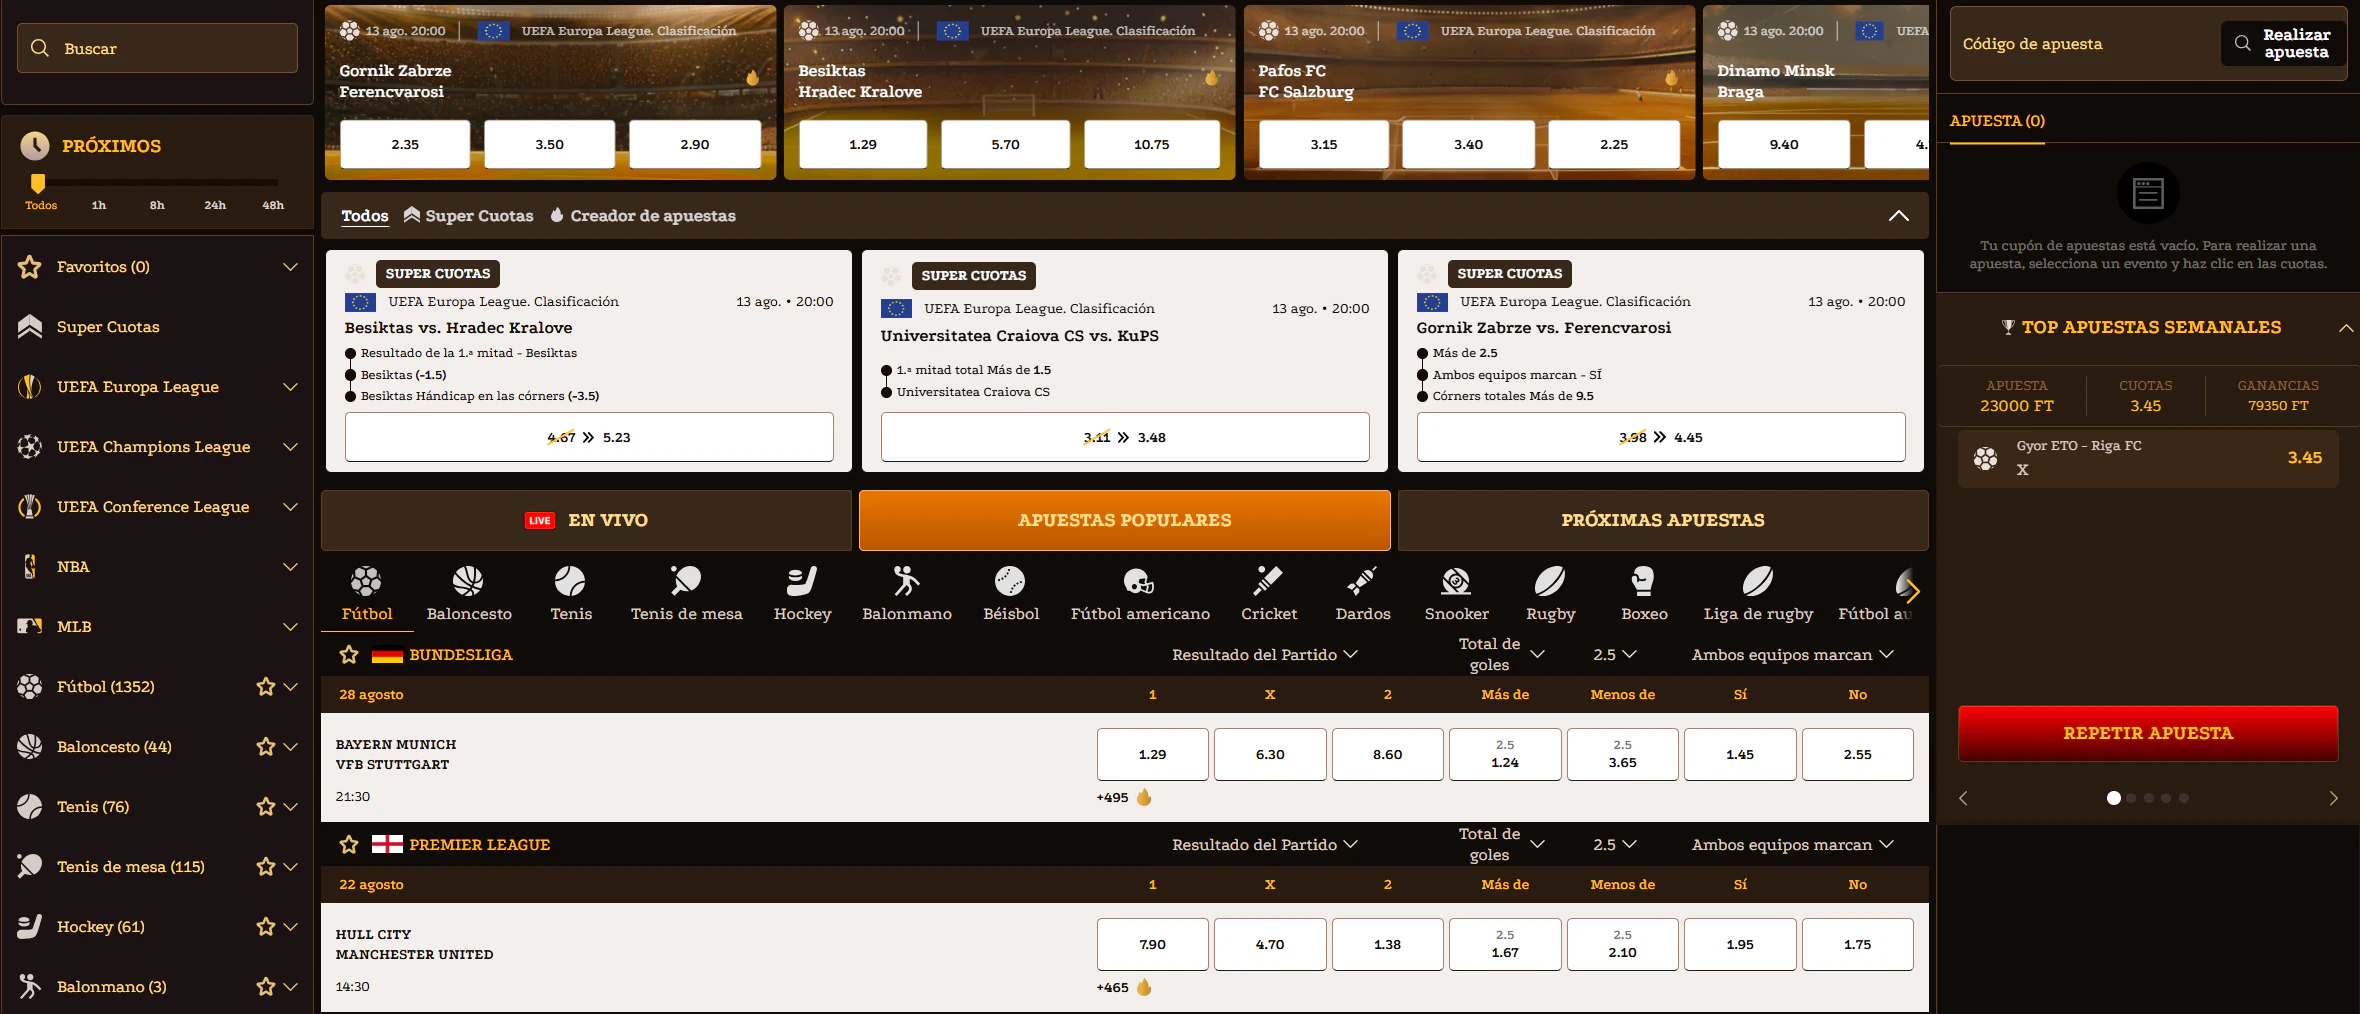
Task: Click the sidebar UEFA Champions League ball icon
Action: coord(30,447)
